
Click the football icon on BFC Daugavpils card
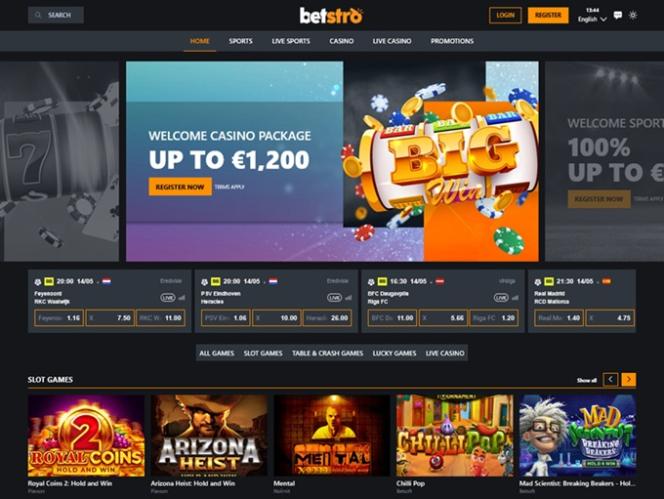pos(371,281)
